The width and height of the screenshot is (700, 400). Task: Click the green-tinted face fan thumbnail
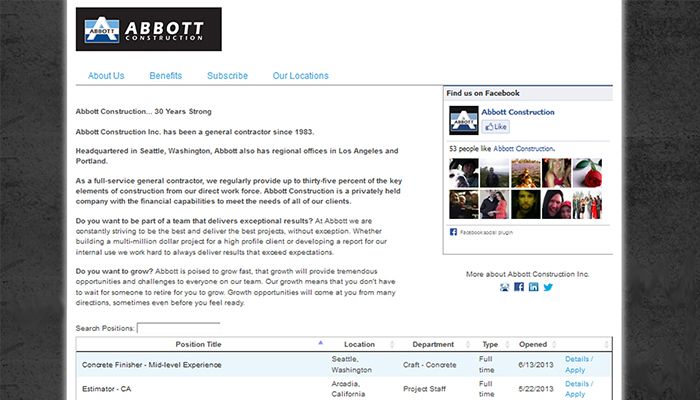point(525,204)
